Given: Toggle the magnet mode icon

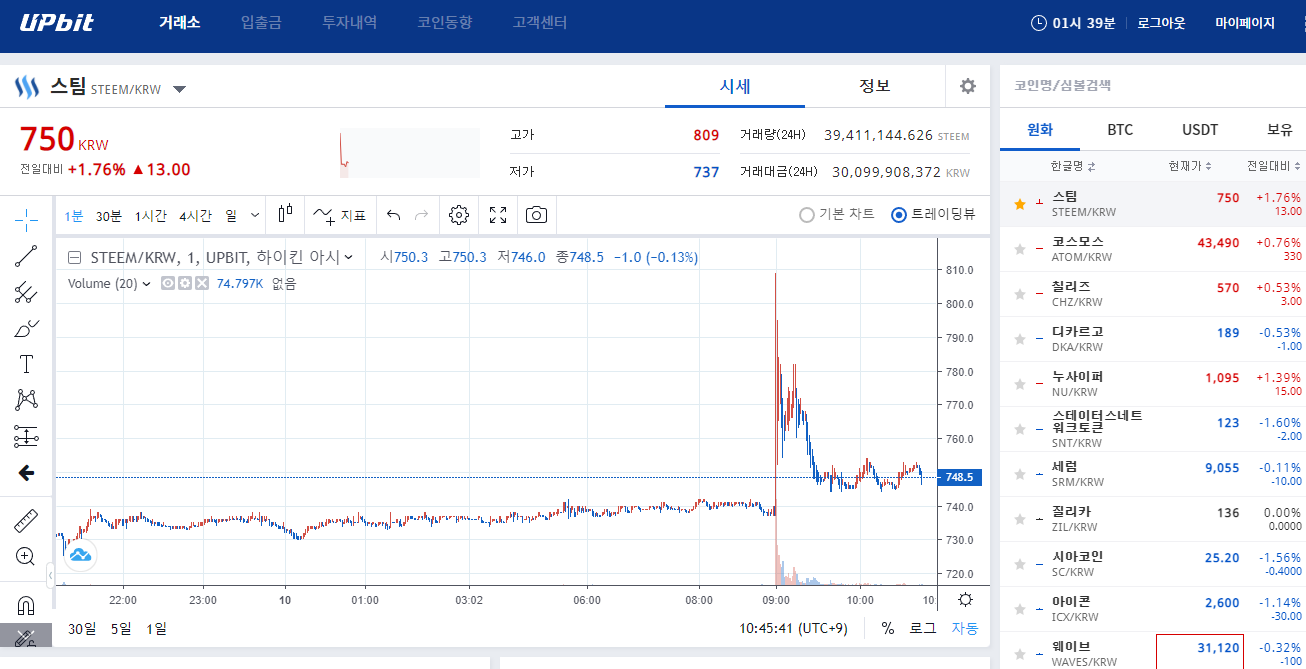Looking at the screenshot, I should pyautogui.click(x=26, y=605).
